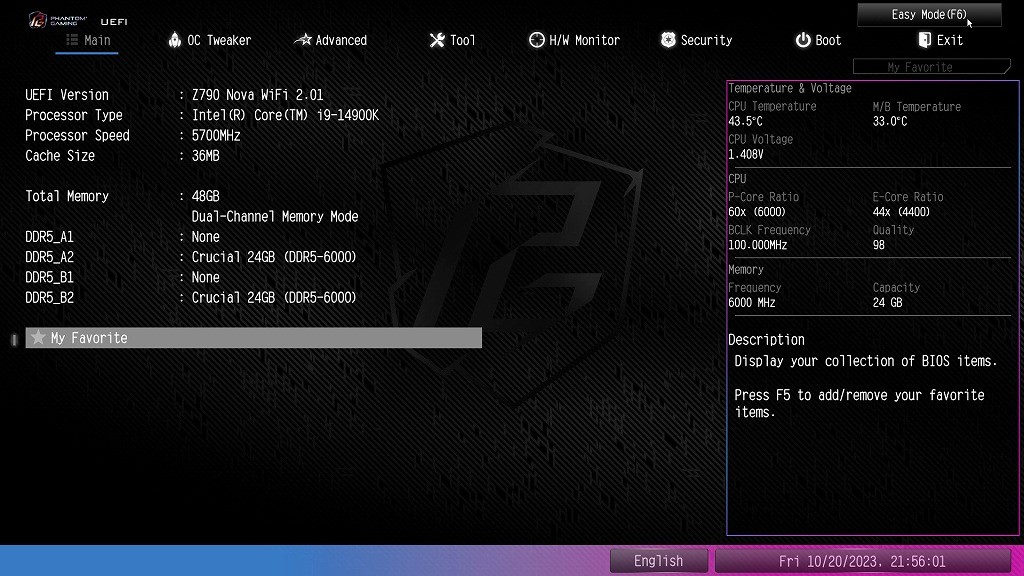The width and height of the screenshot is (1024, 576).
Task: Click the CPU Temperature 43.5°C reading
Action: tap(745, 121)
